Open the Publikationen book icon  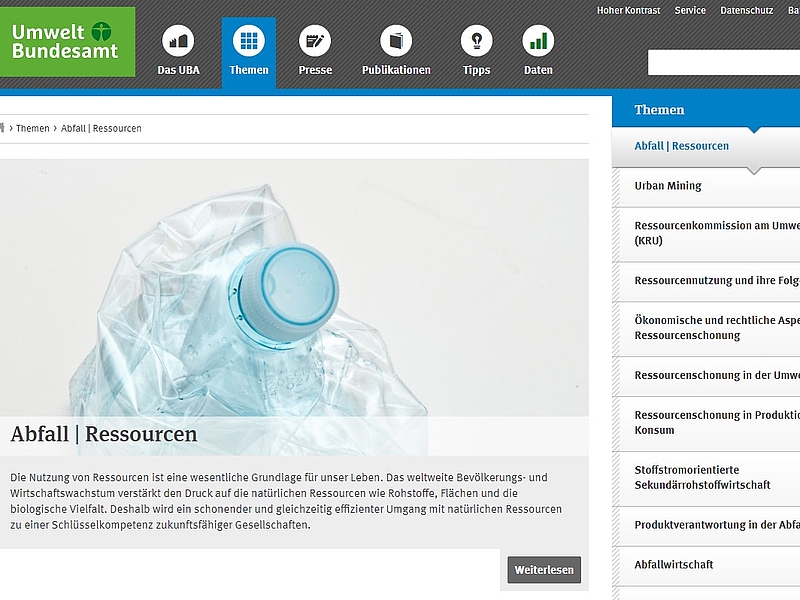point(396,41)
